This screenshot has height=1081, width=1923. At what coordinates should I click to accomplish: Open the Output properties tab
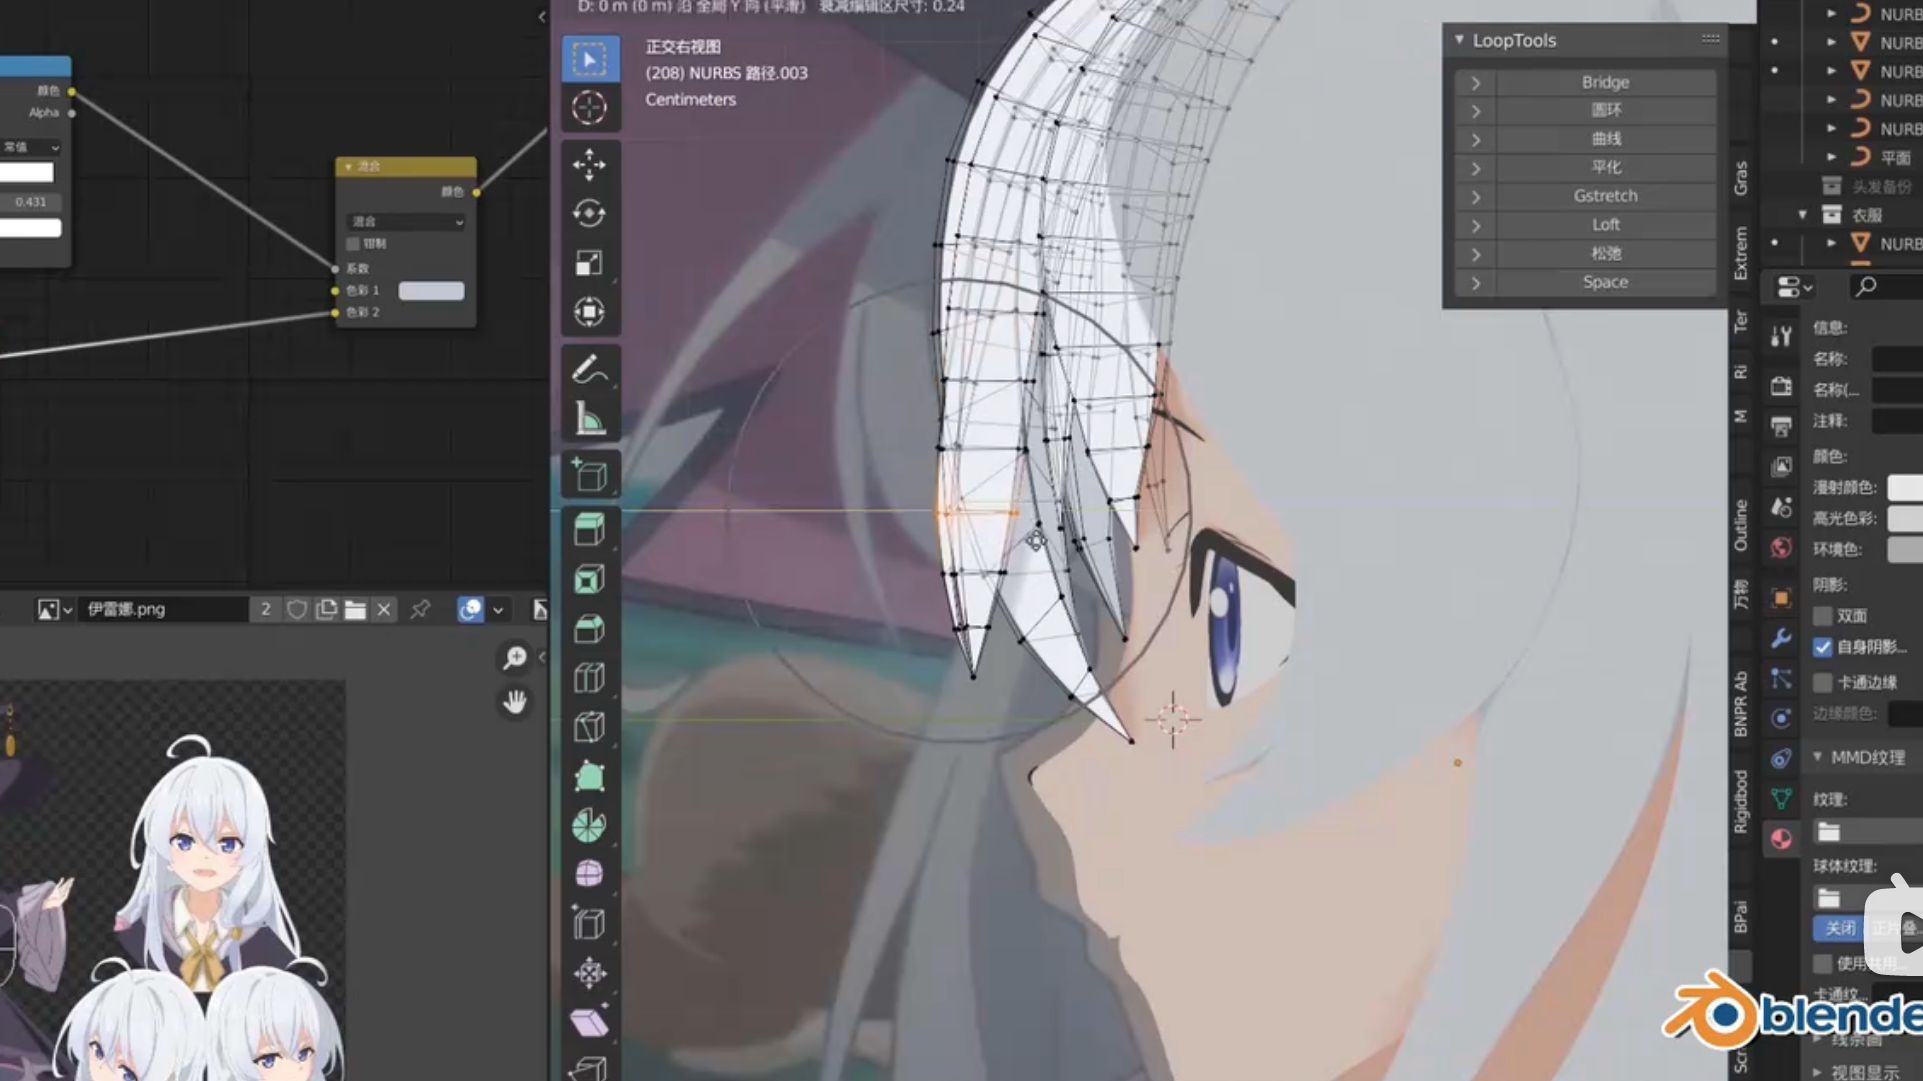1781,426
